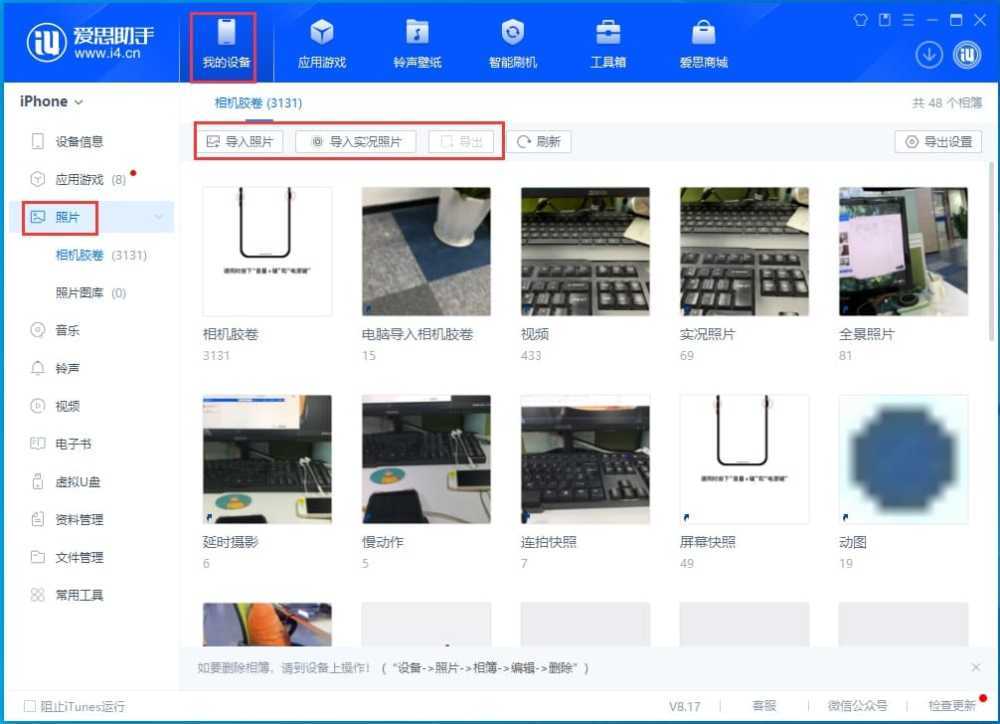Click the theme skin icon near window controls

click(860, 17)
